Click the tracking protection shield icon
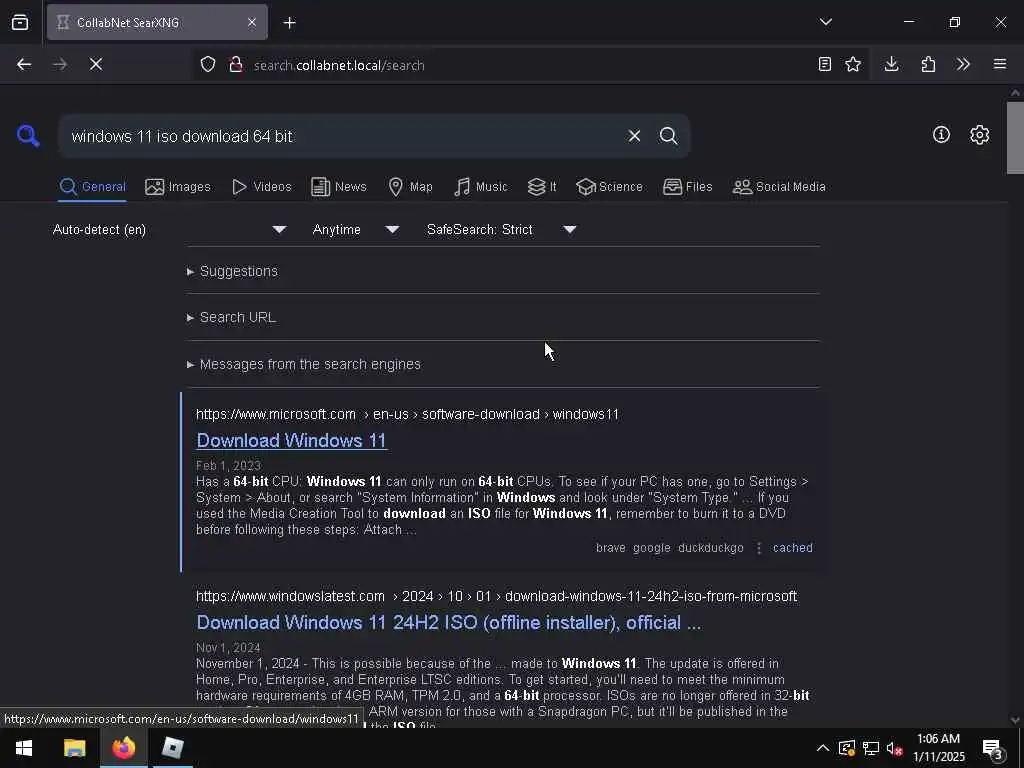The image size is (1024, 768). [208, 64]
